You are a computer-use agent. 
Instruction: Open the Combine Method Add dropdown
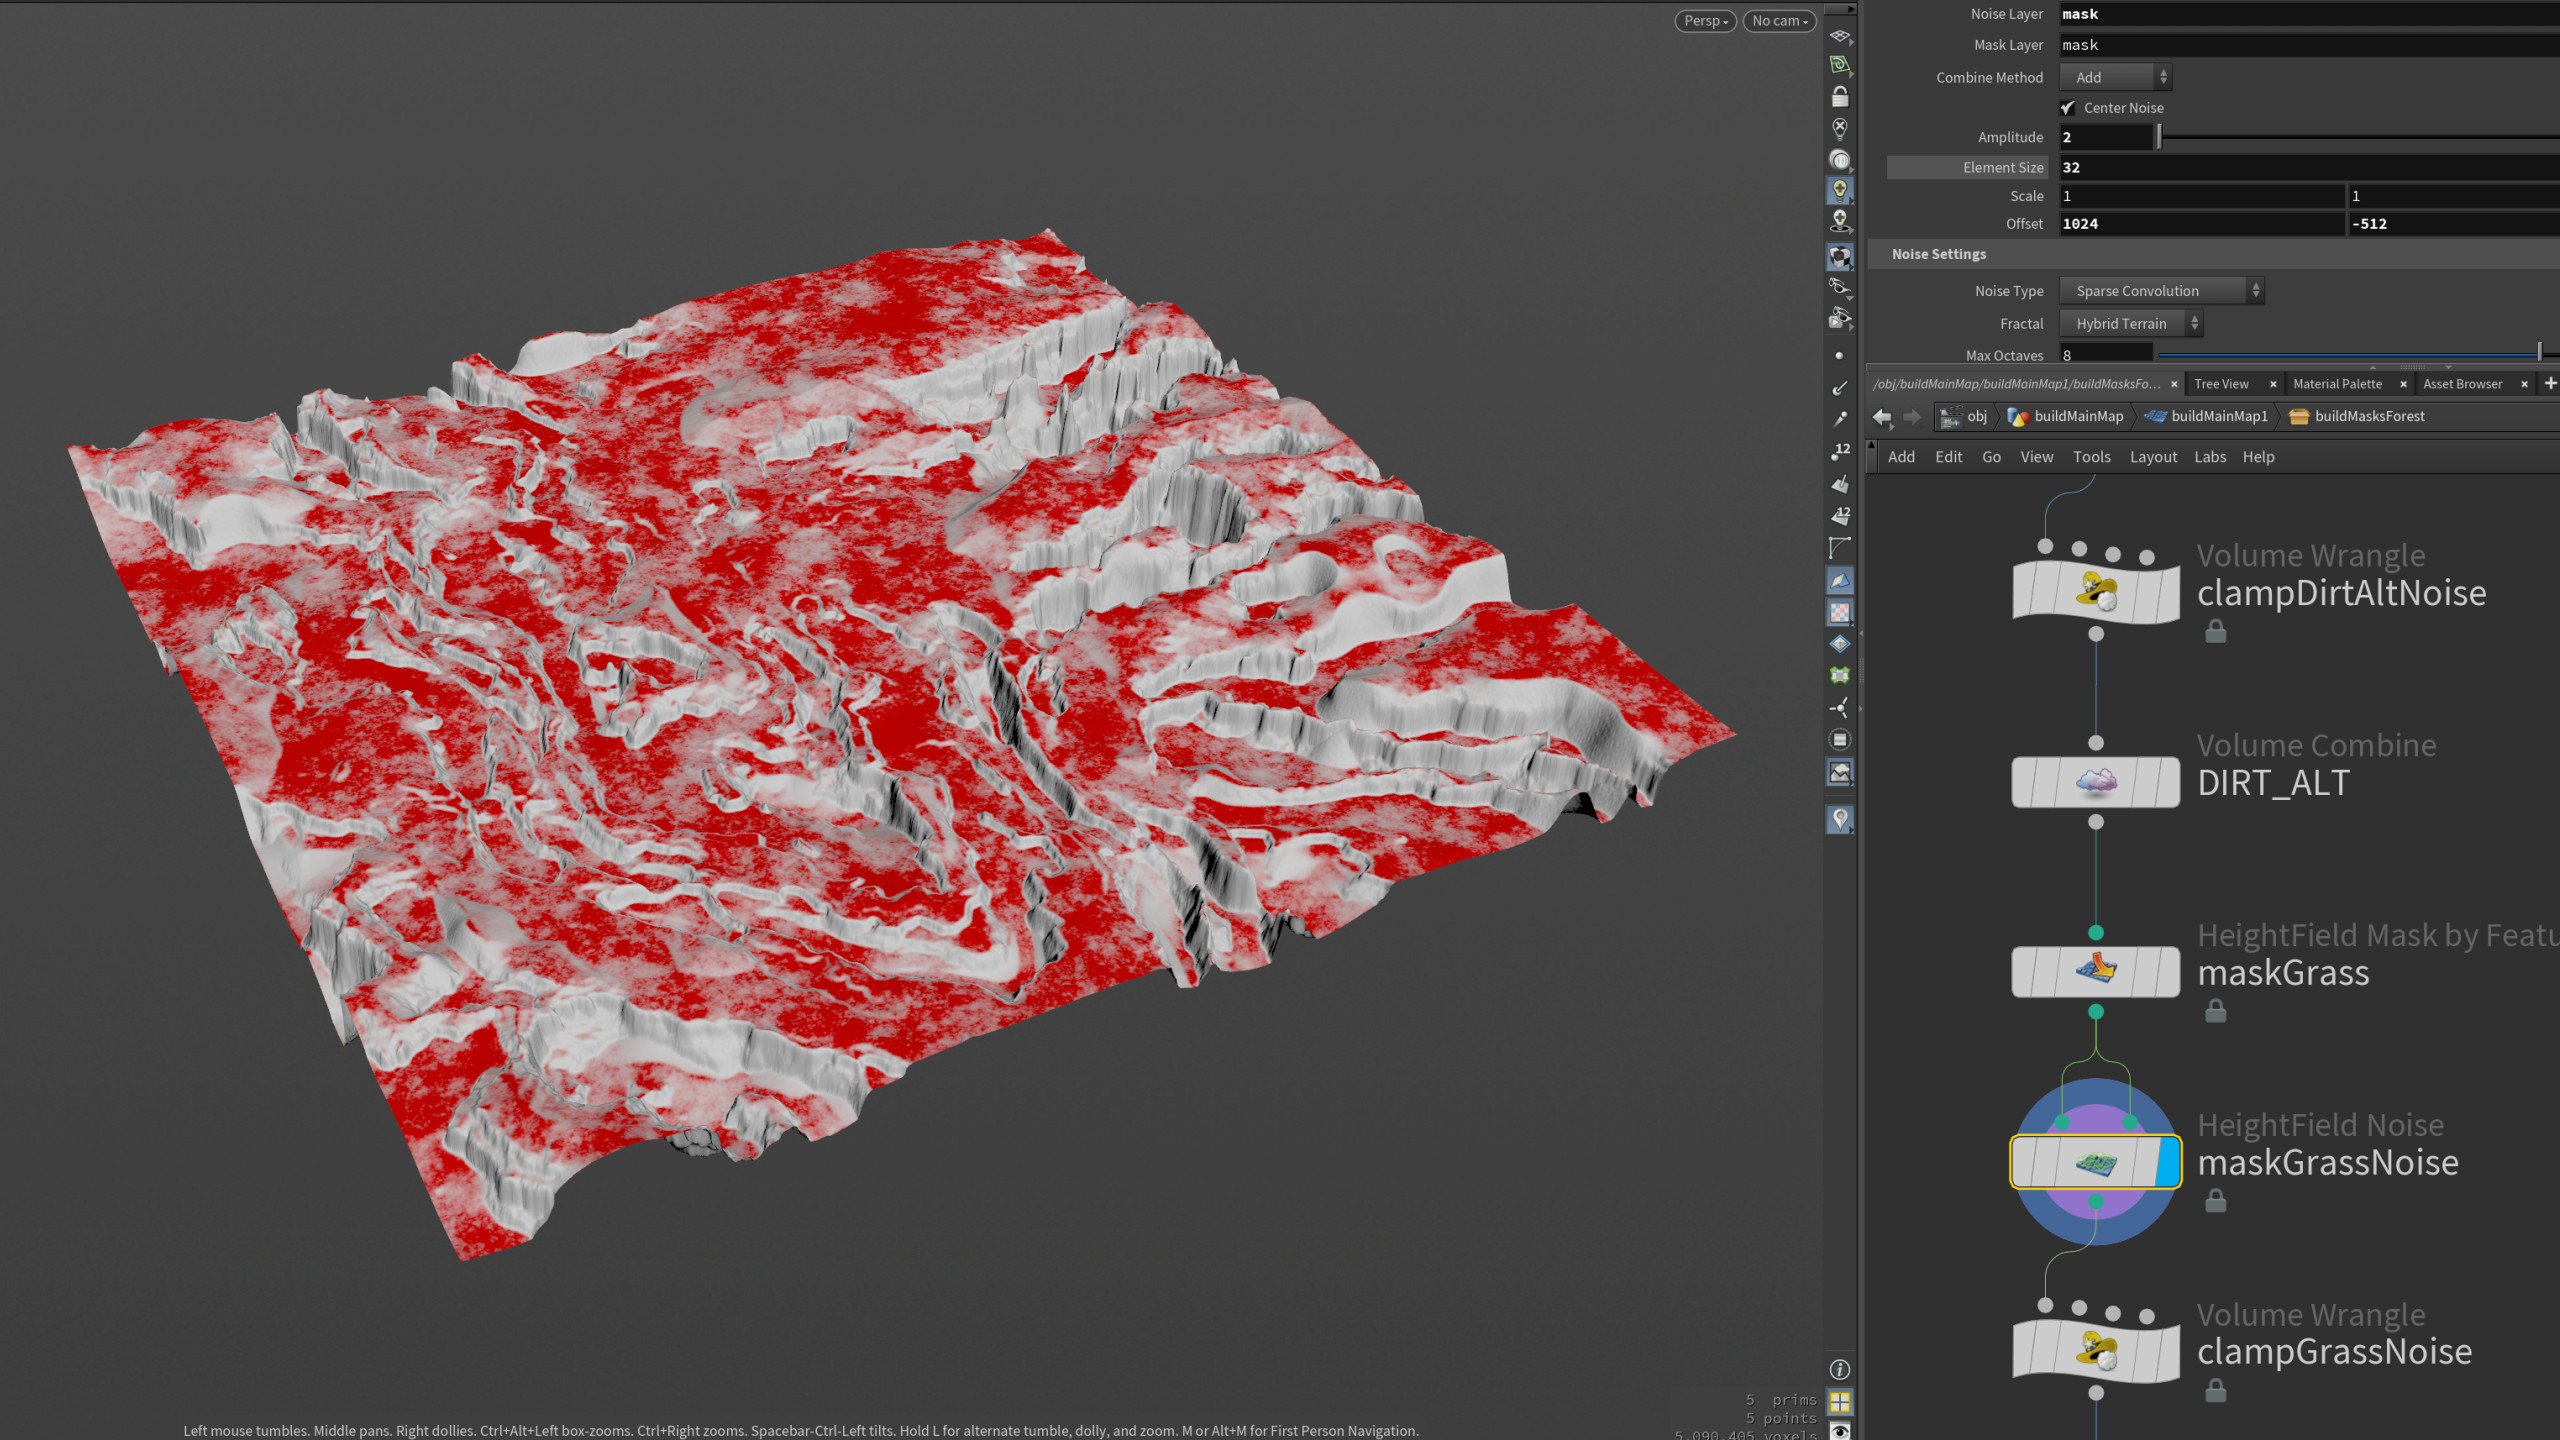tap(2113, 77)
